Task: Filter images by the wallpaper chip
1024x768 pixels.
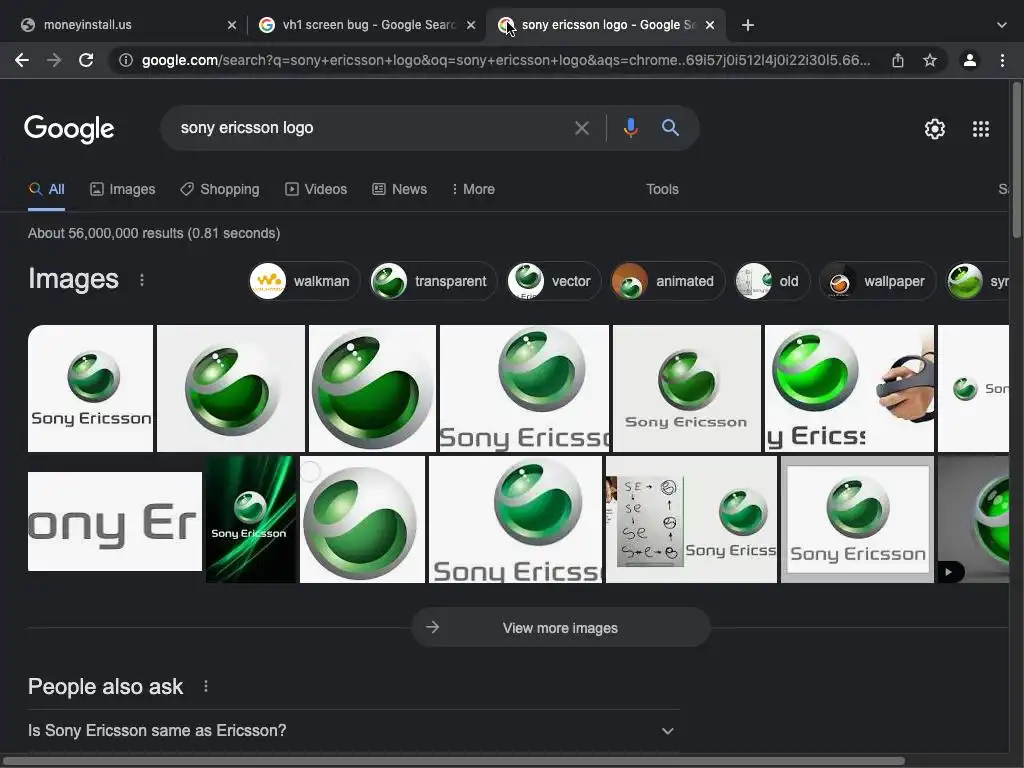Action: click(878, 281)
